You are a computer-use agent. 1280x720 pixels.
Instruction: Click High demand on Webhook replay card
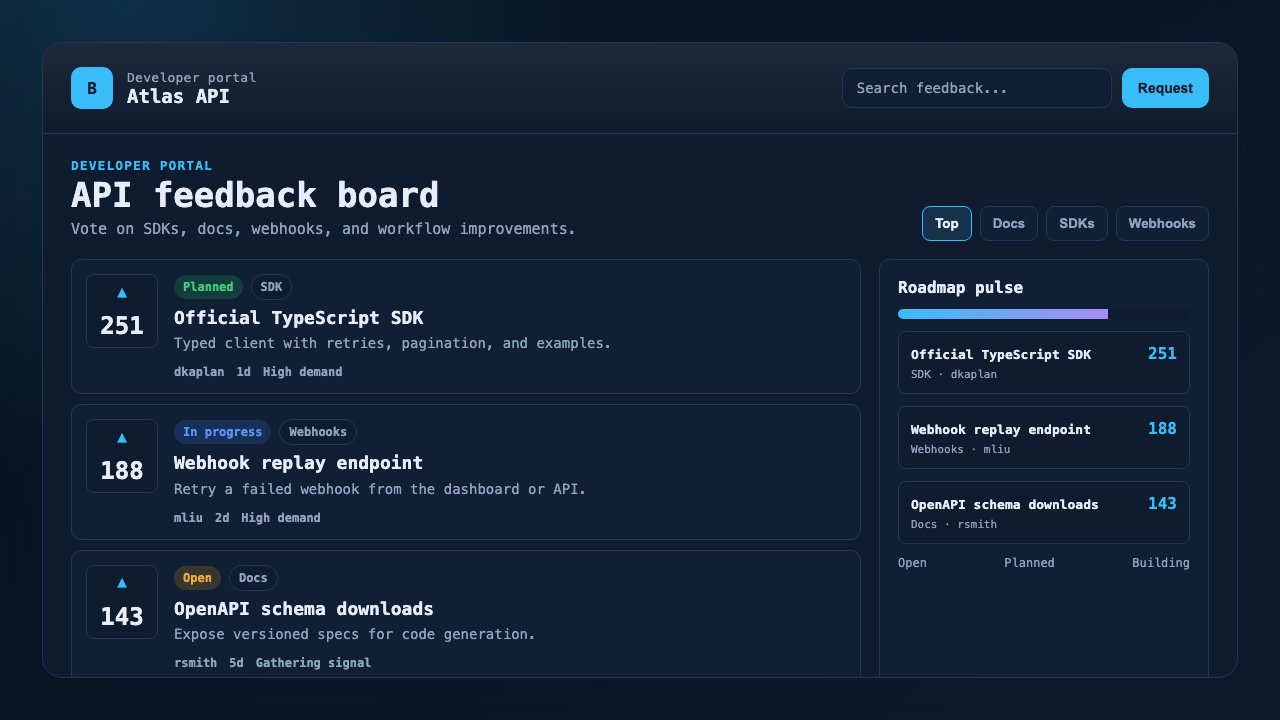point(281,518)
